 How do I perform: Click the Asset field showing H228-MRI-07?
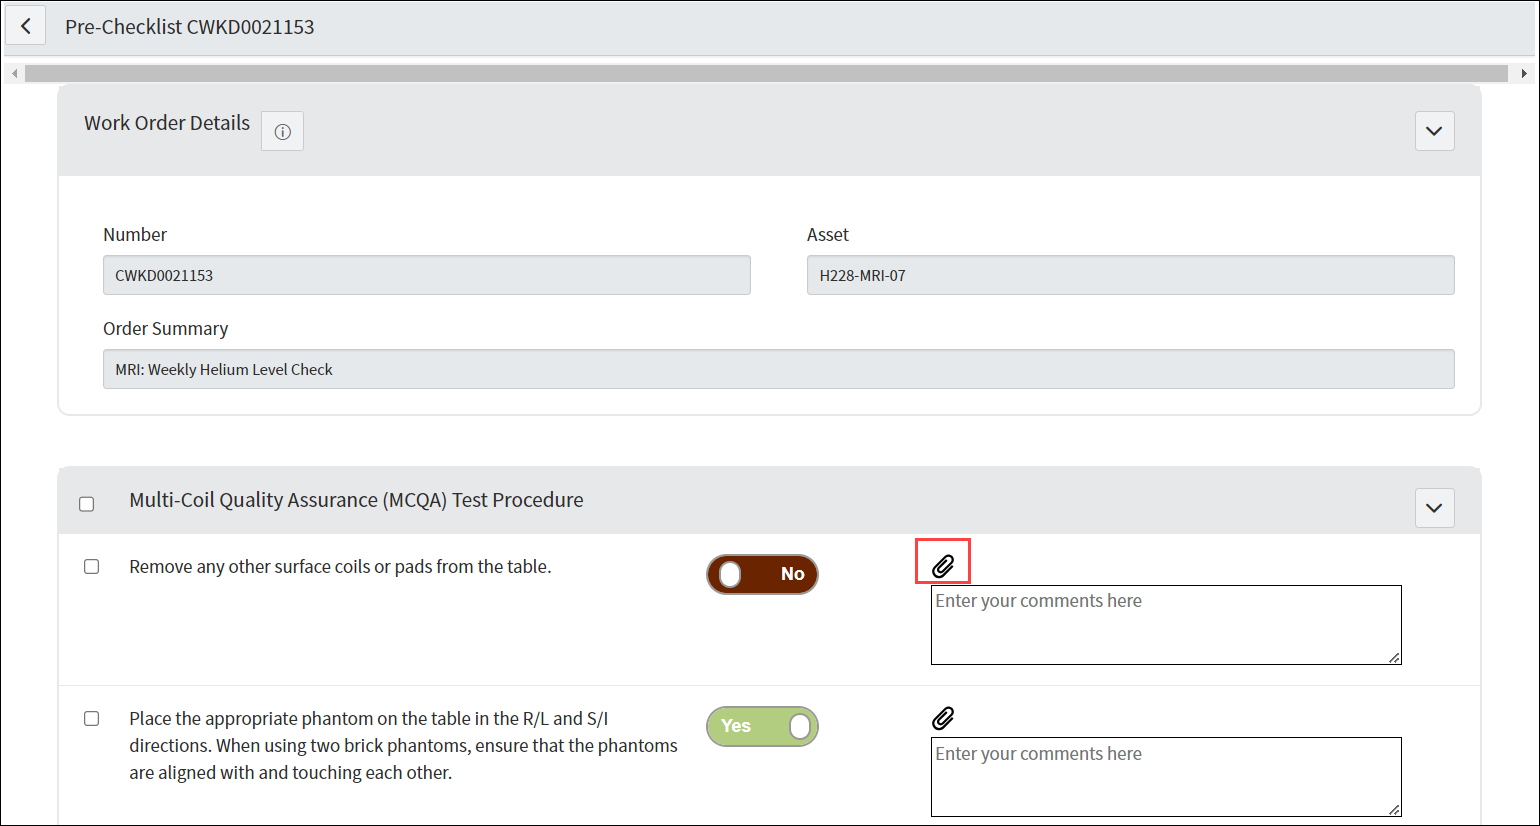(1130, 275)
